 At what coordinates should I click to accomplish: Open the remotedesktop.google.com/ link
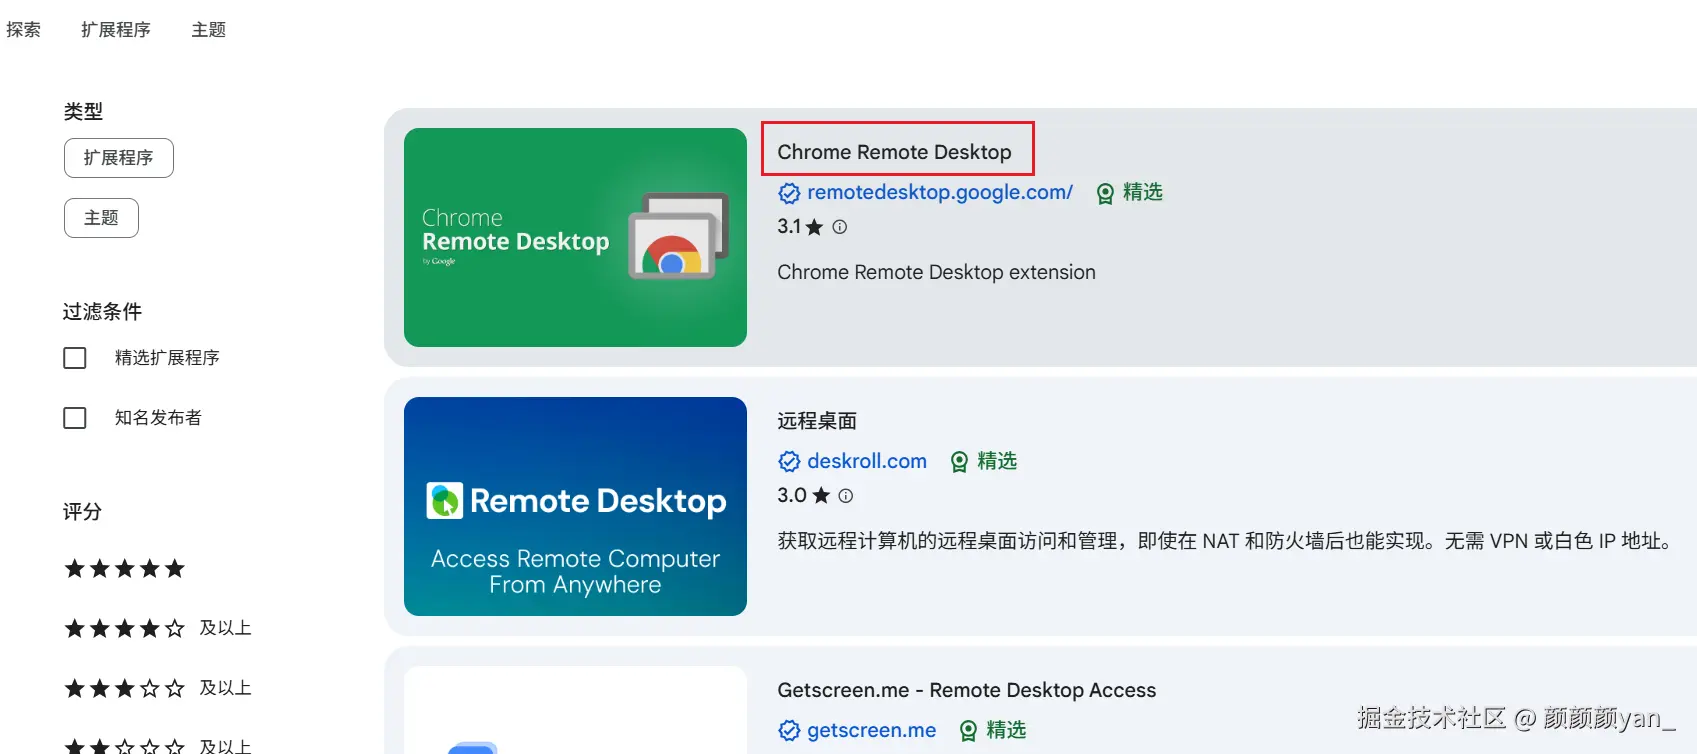(940, 192)
